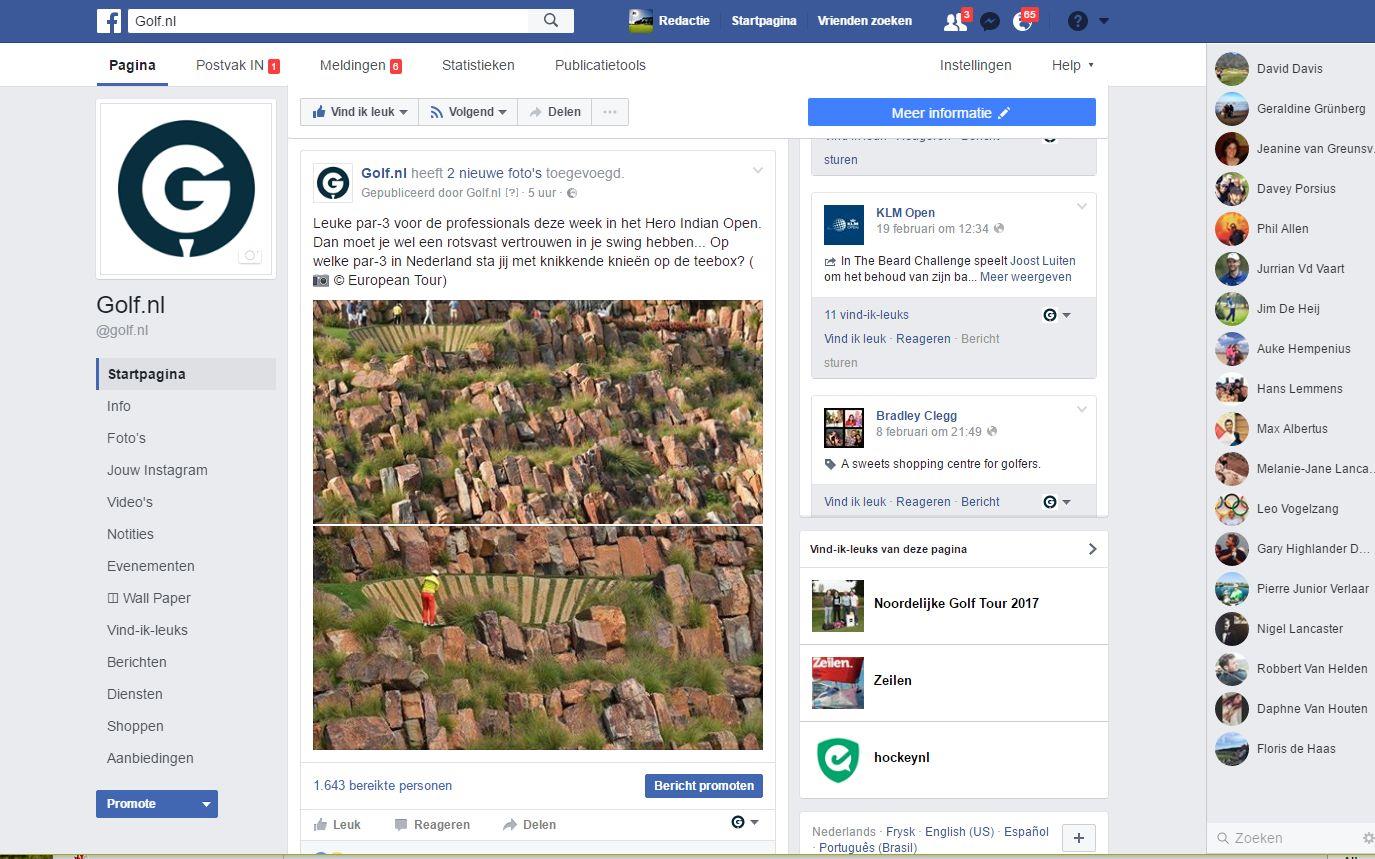Open Messenger icon in the top bar
The height and width of the screenshot is (859, 1375).
989,20
